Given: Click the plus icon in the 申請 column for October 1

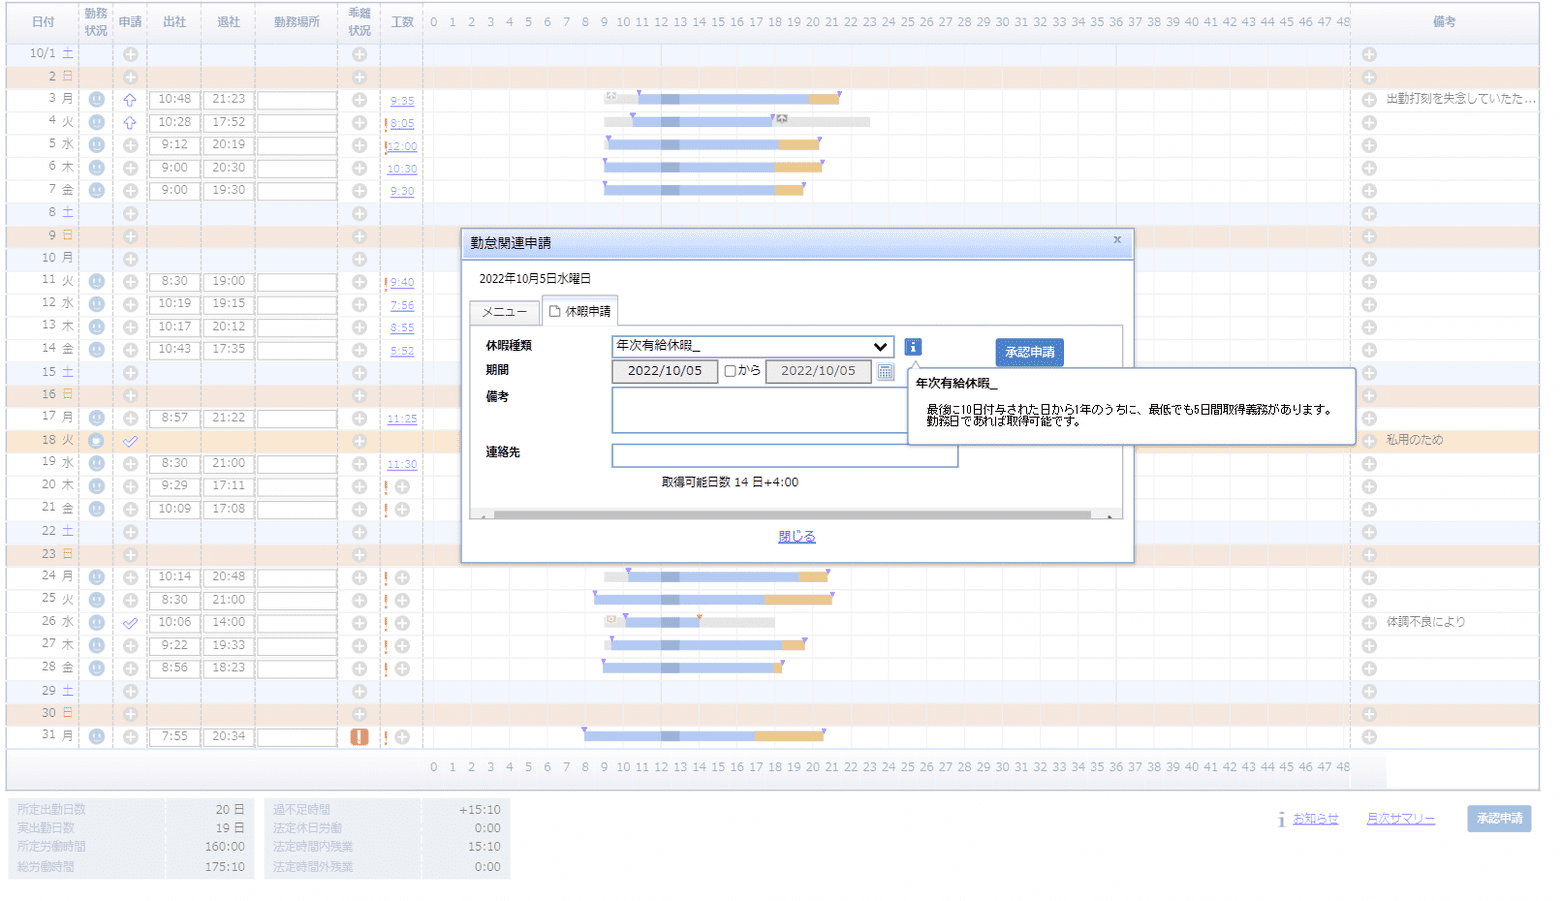Looking at the screenshot, I should [130, 54].
